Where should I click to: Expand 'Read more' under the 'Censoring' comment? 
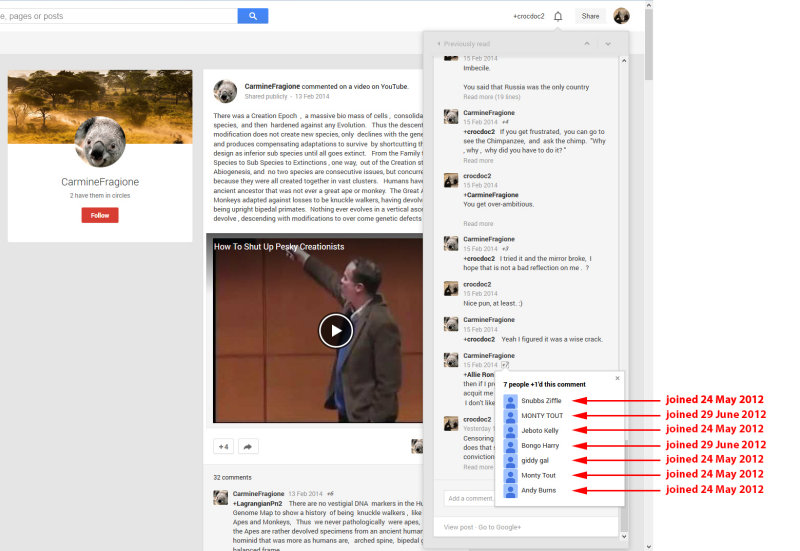[x=478, y=467]
